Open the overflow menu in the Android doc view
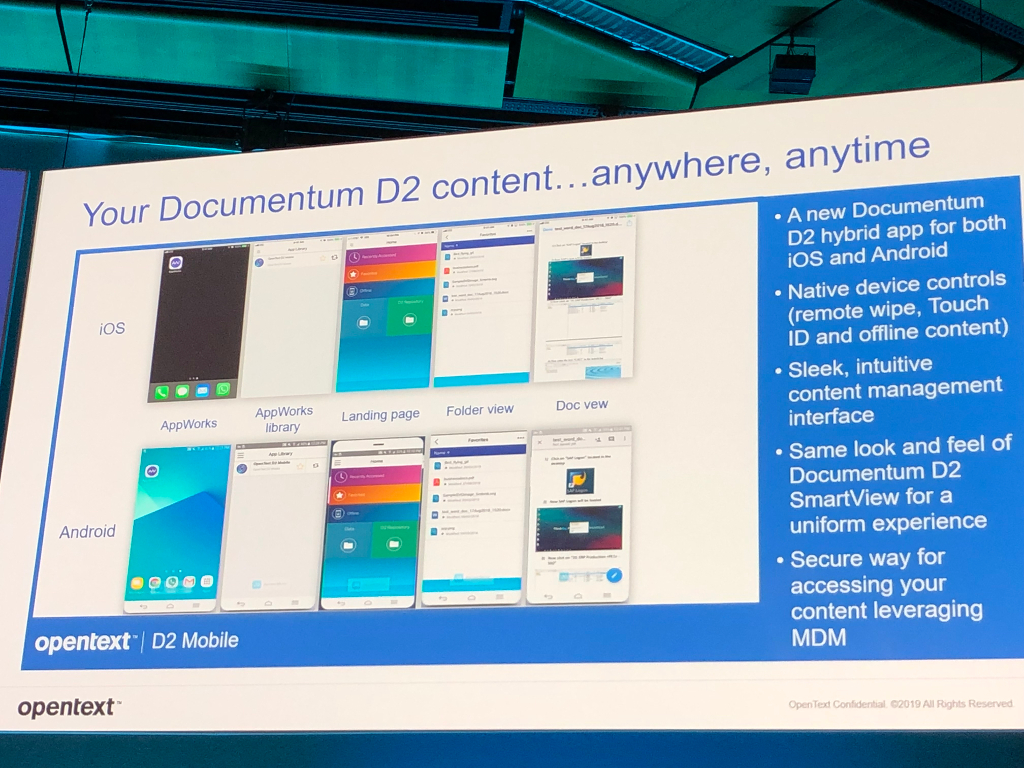The image size is (1024, 768). pos(624,438)
